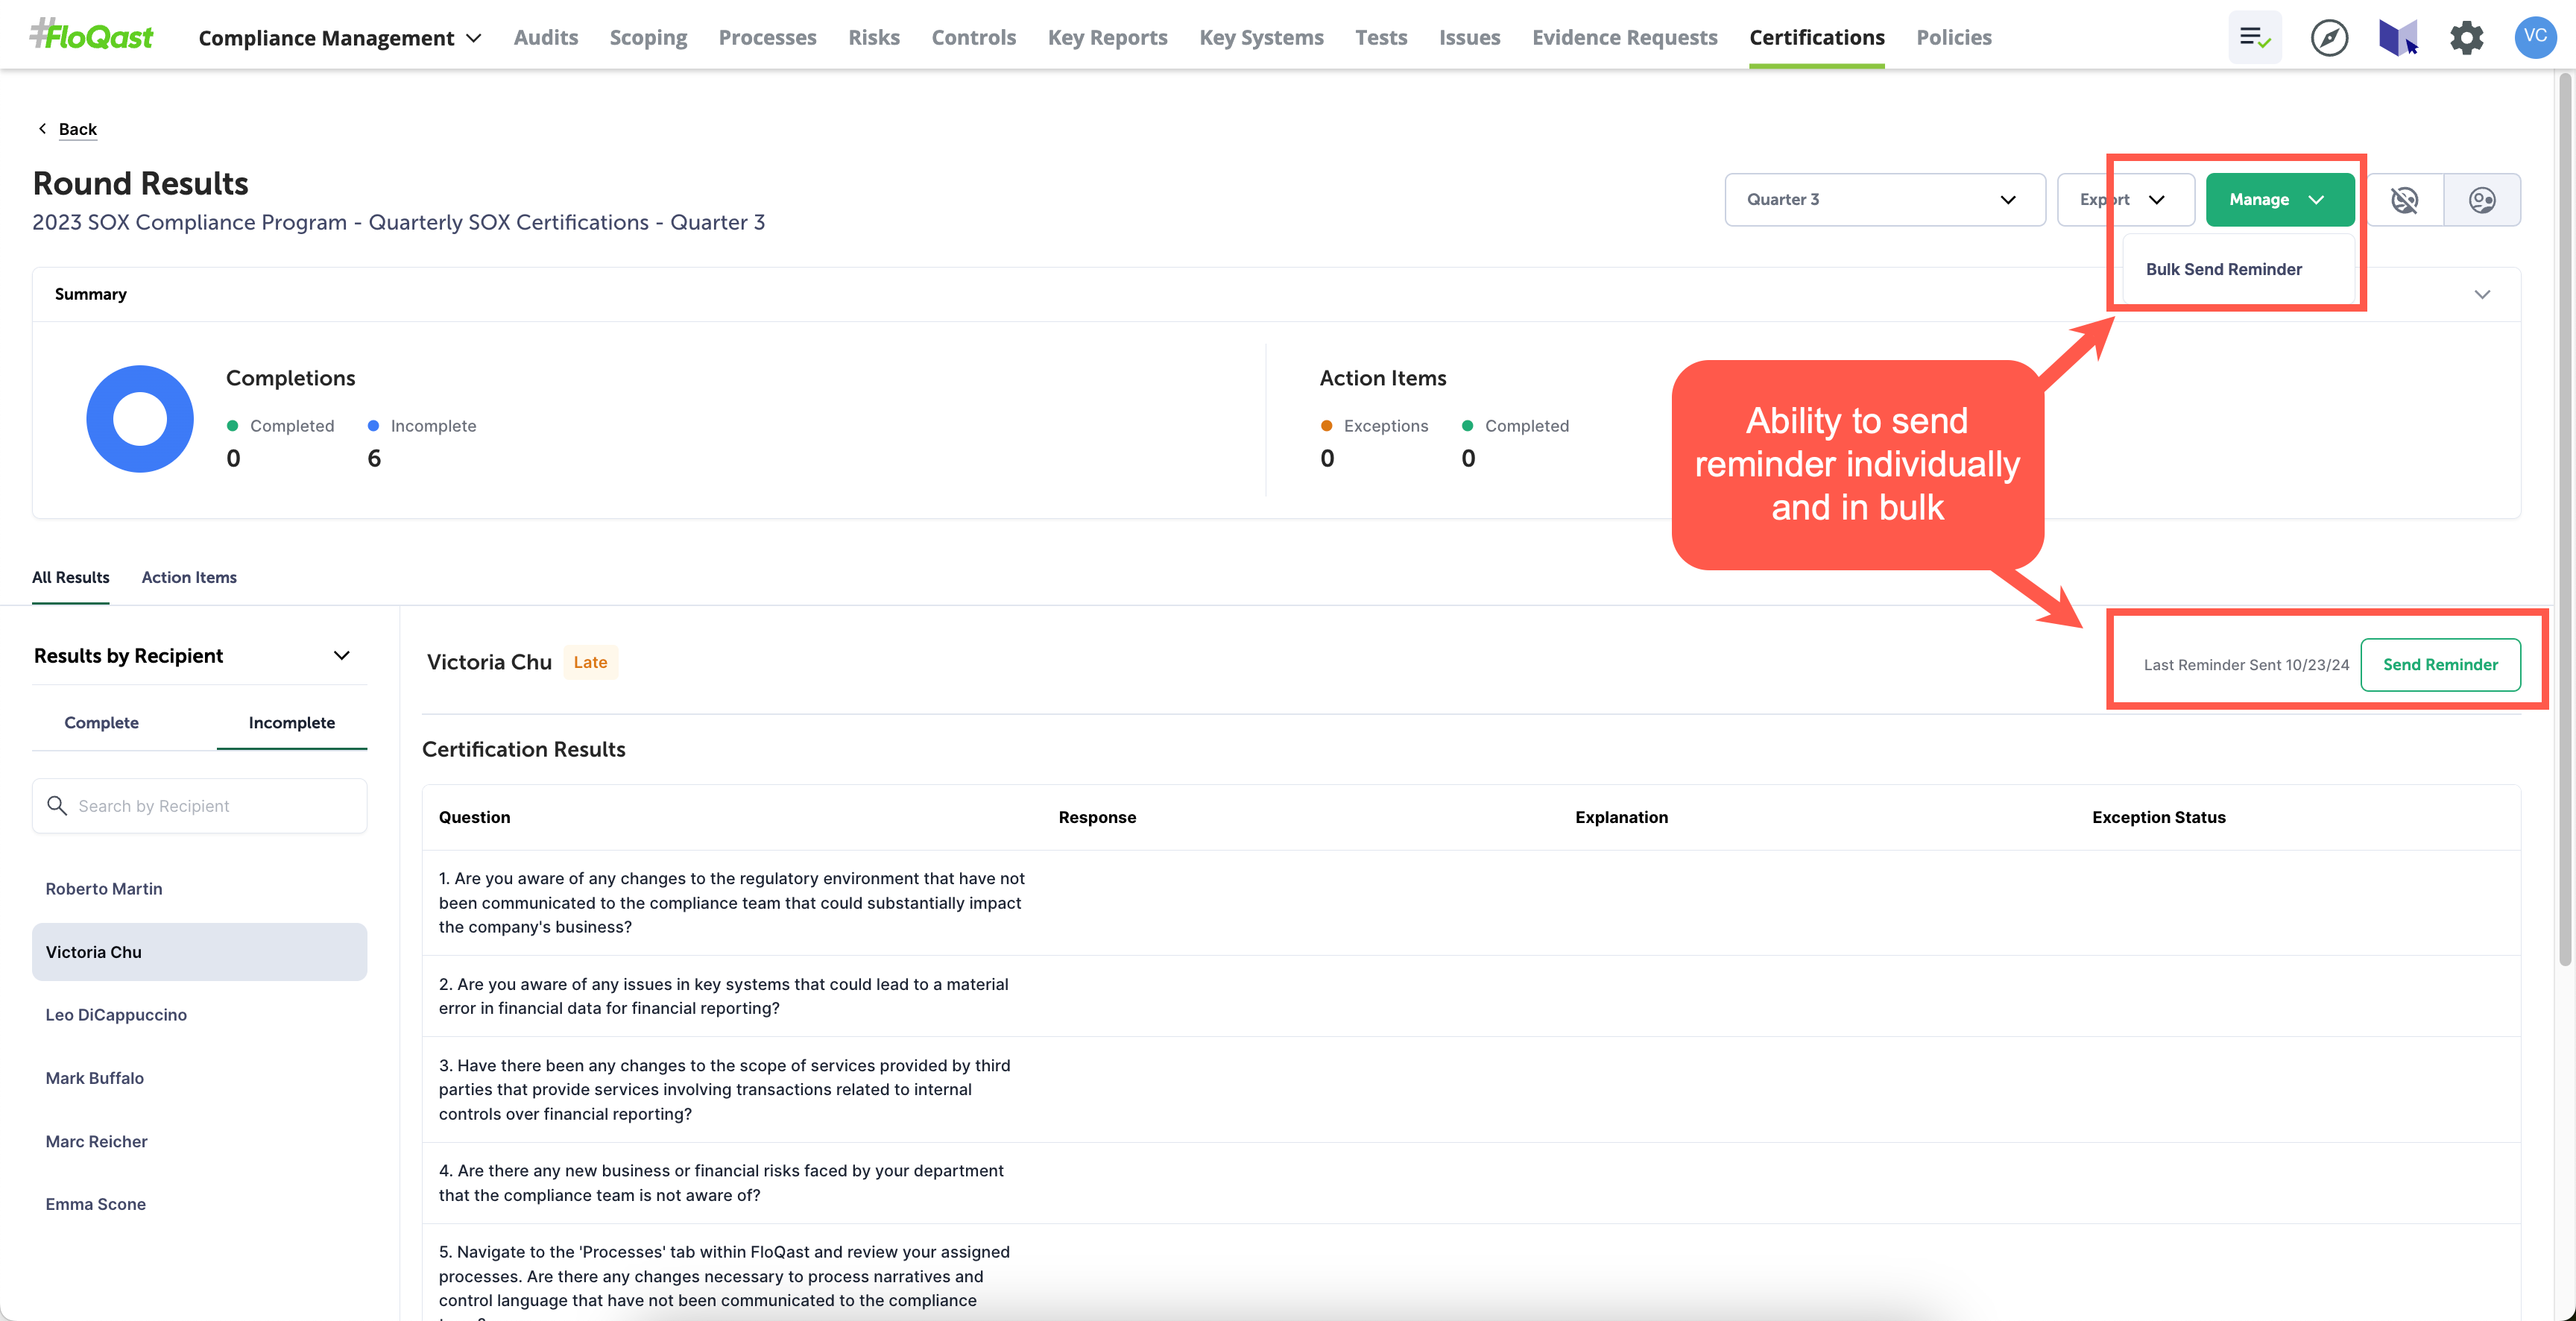Select recipient Leo DiCappuccino
The image size is (2576, 1321).
pos(199,1014)
